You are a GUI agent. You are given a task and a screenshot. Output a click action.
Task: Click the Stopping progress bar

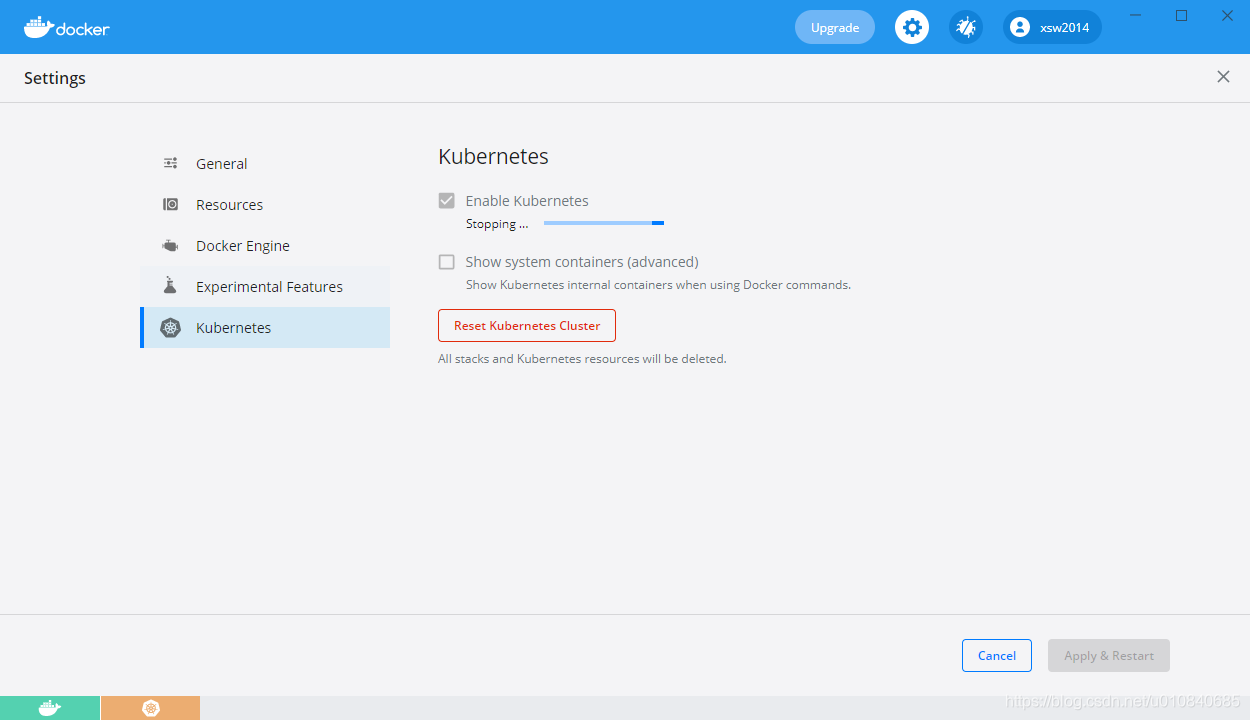604,223
